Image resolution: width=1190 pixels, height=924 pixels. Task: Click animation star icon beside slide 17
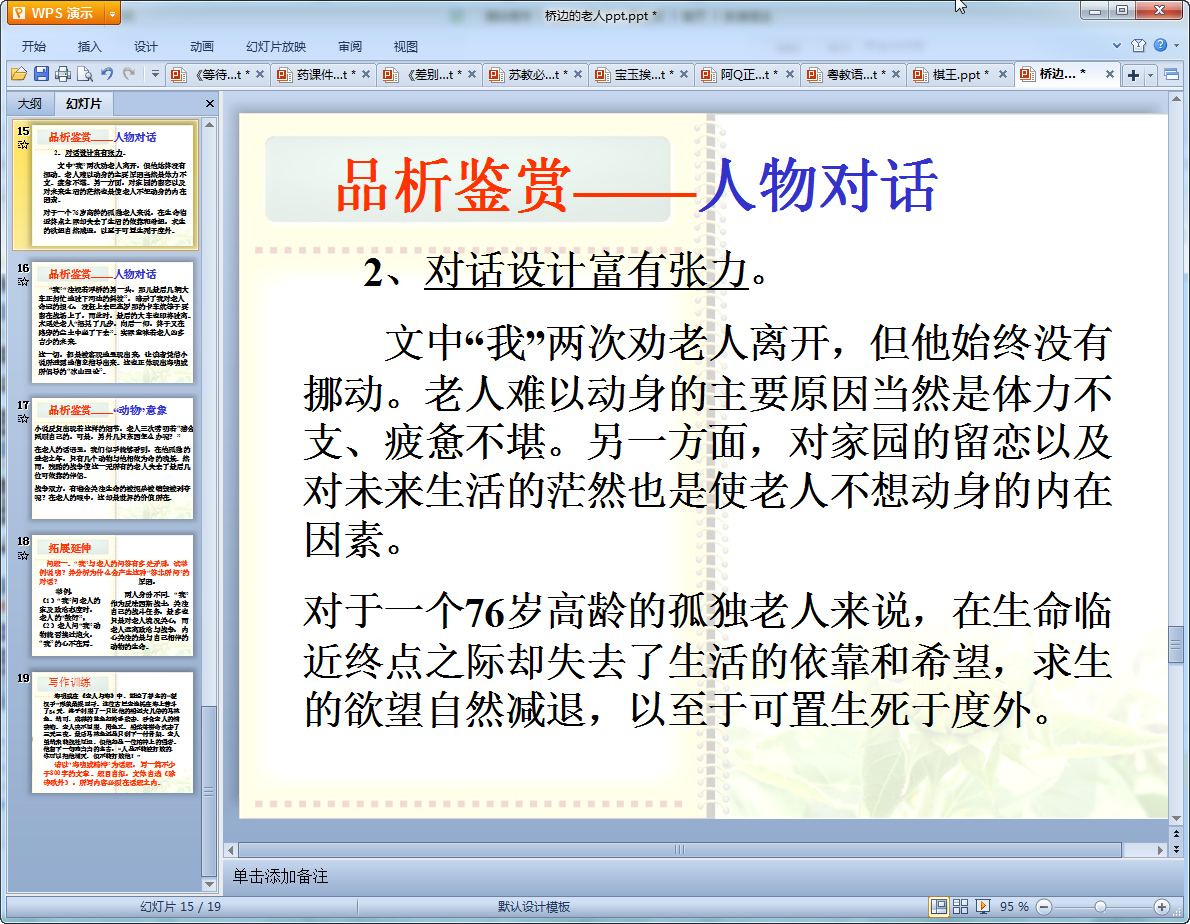(x=23, y=418)
